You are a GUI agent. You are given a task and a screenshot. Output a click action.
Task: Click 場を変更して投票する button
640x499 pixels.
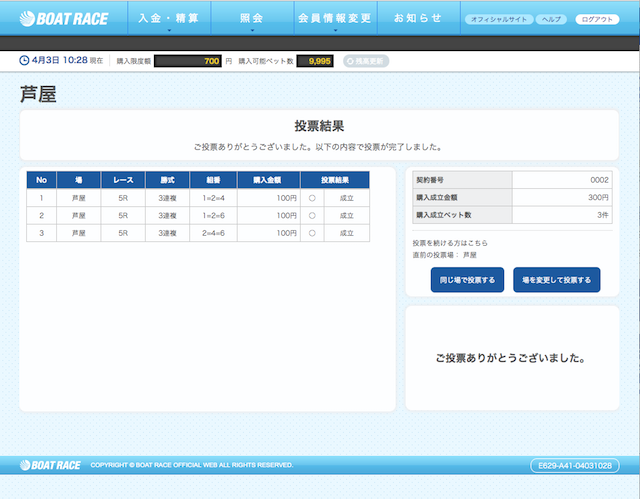tap(556, 280)
